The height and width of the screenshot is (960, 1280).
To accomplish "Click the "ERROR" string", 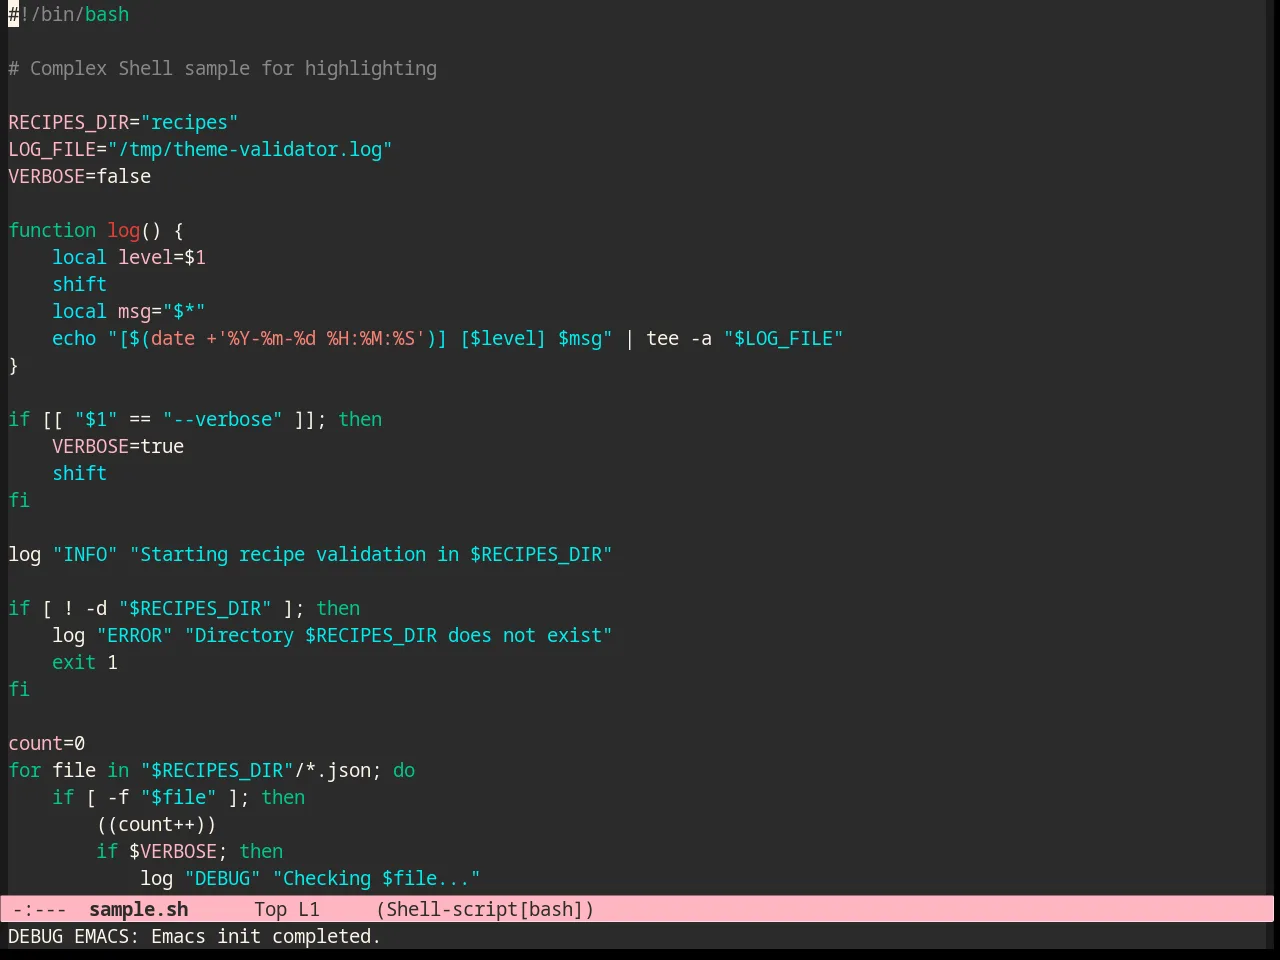I will (x=135, y=635).
